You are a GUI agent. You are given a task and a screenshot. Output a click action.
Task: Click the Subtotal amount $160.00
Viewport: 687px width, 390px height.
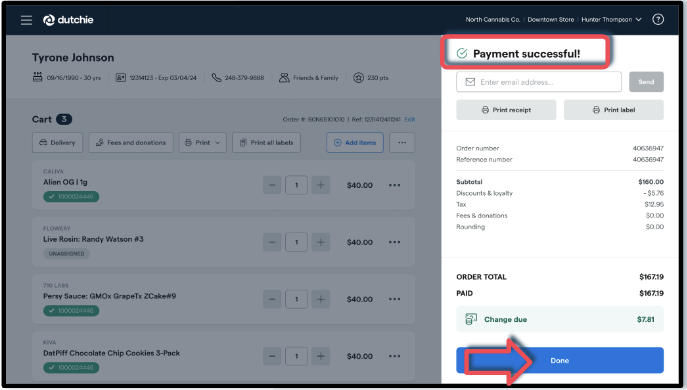pos(651,181)
